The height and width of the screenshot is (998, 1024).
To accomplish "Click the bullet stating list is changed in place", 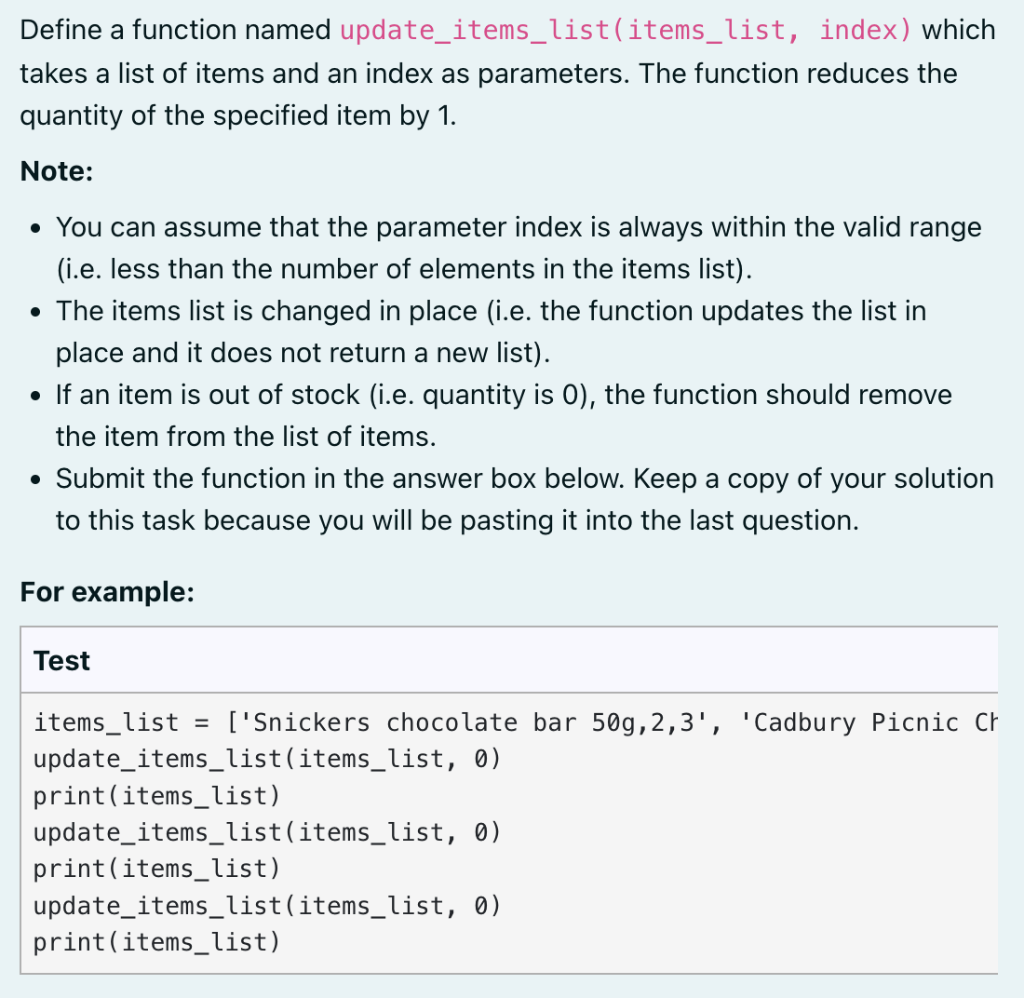I will point(491,332).
